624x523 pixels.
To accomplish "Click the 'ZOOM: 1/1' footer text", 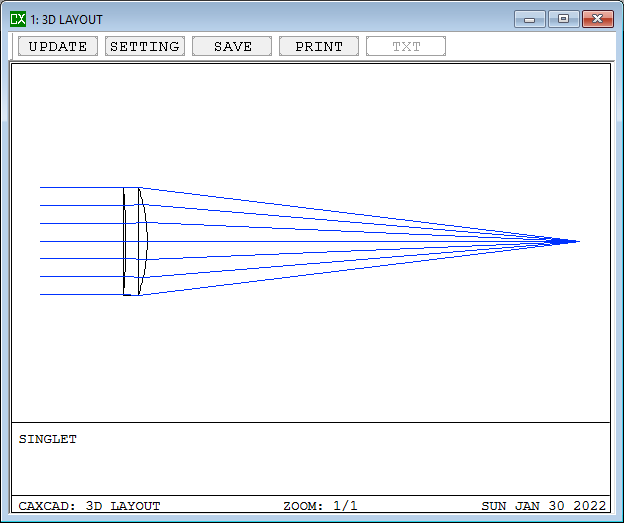I will (320, 506).
